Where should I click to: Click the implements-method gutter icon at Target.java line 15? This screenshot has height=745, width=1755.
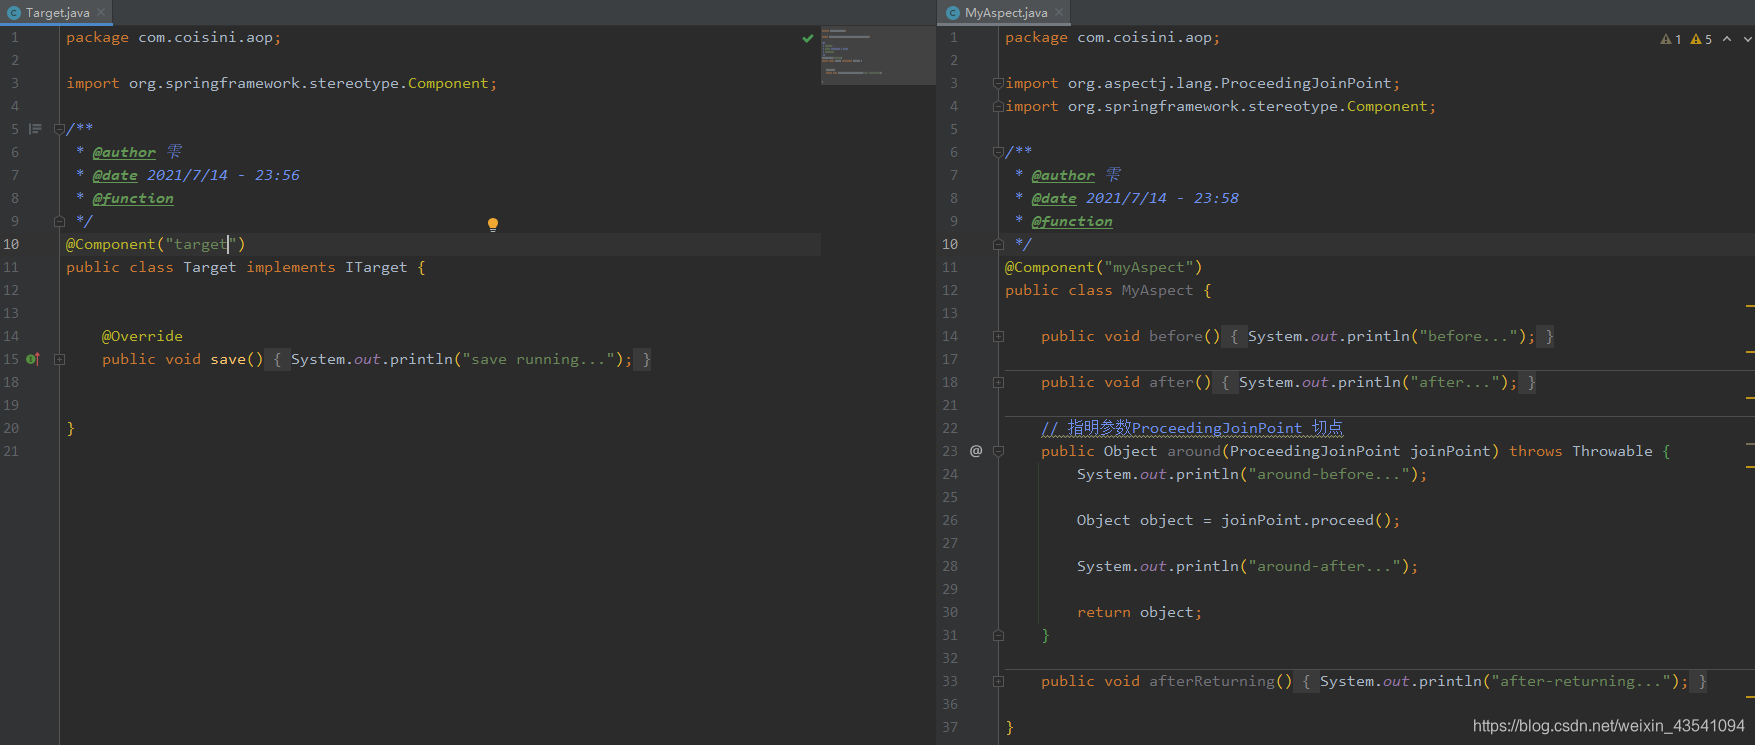(33, 359)
